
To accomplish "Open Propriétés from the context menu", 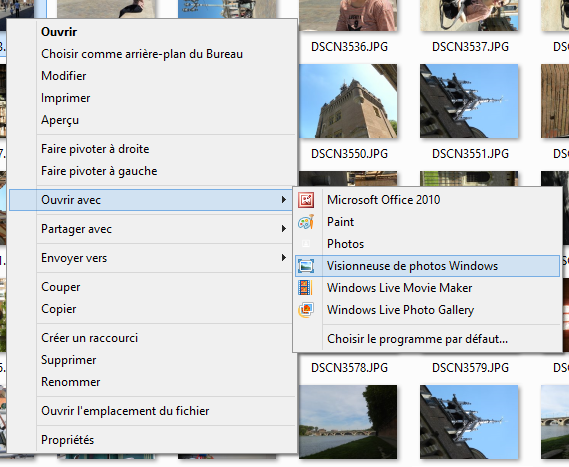I will (x=152, y=440).
